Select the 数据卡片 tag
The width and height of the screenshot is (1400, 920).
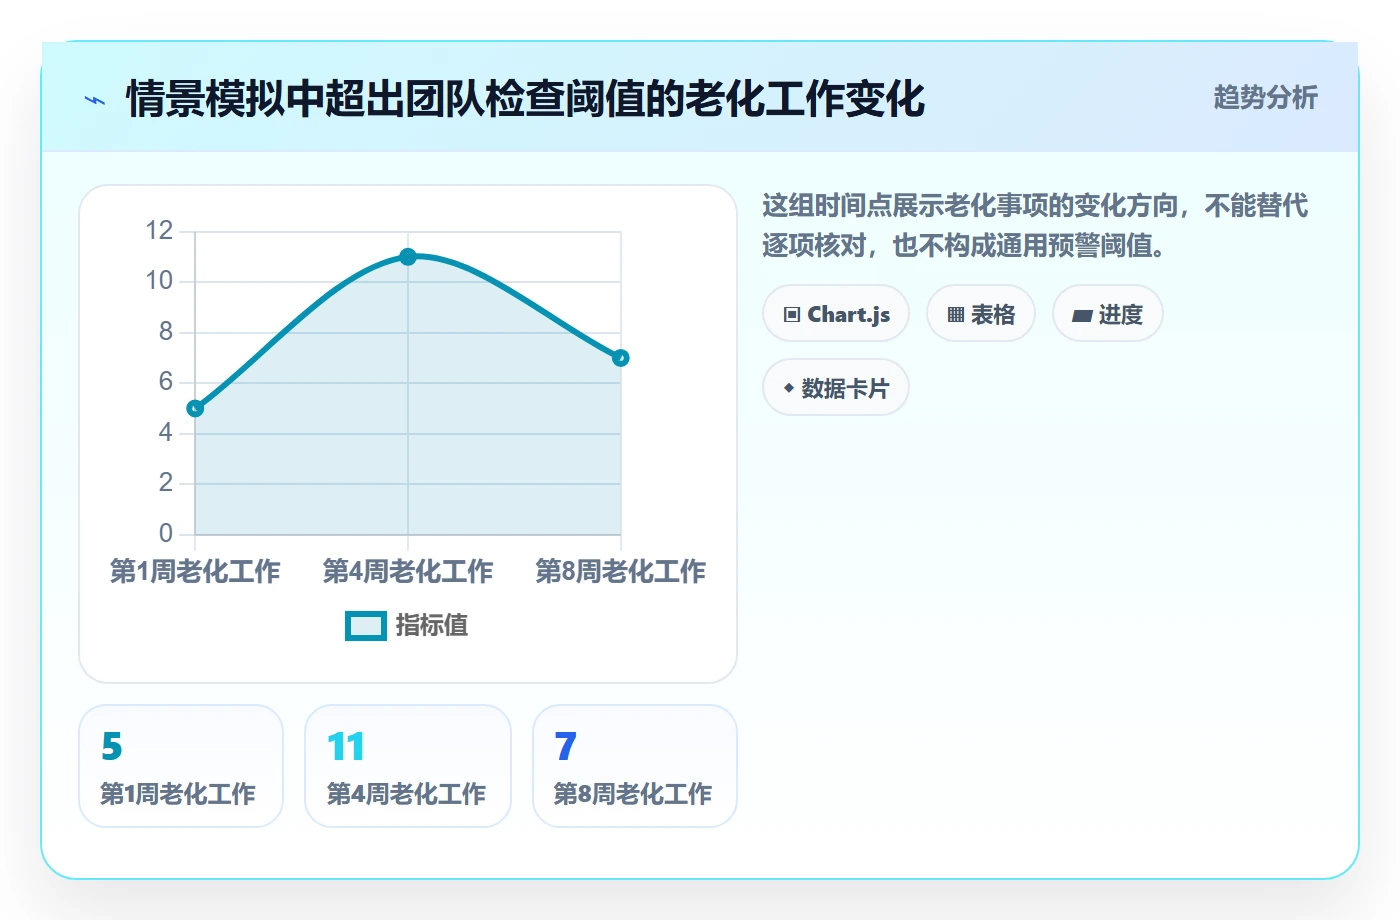coord(836,388)
